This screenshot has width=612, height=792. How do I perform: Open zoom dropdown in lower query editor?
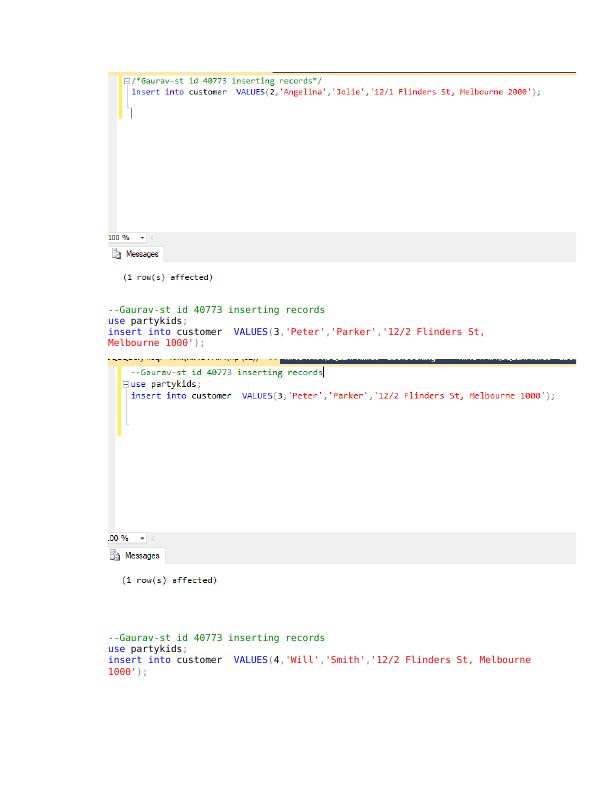(x=142, y=538)
